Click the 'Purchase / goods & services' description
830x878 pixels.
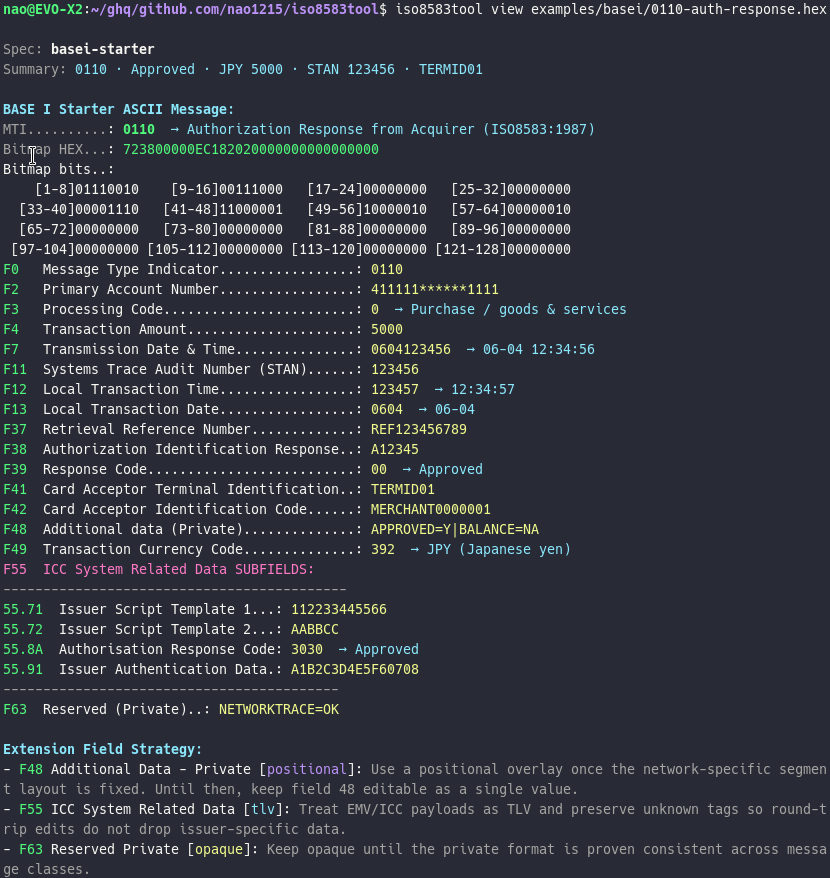click(x=519, y=310)
